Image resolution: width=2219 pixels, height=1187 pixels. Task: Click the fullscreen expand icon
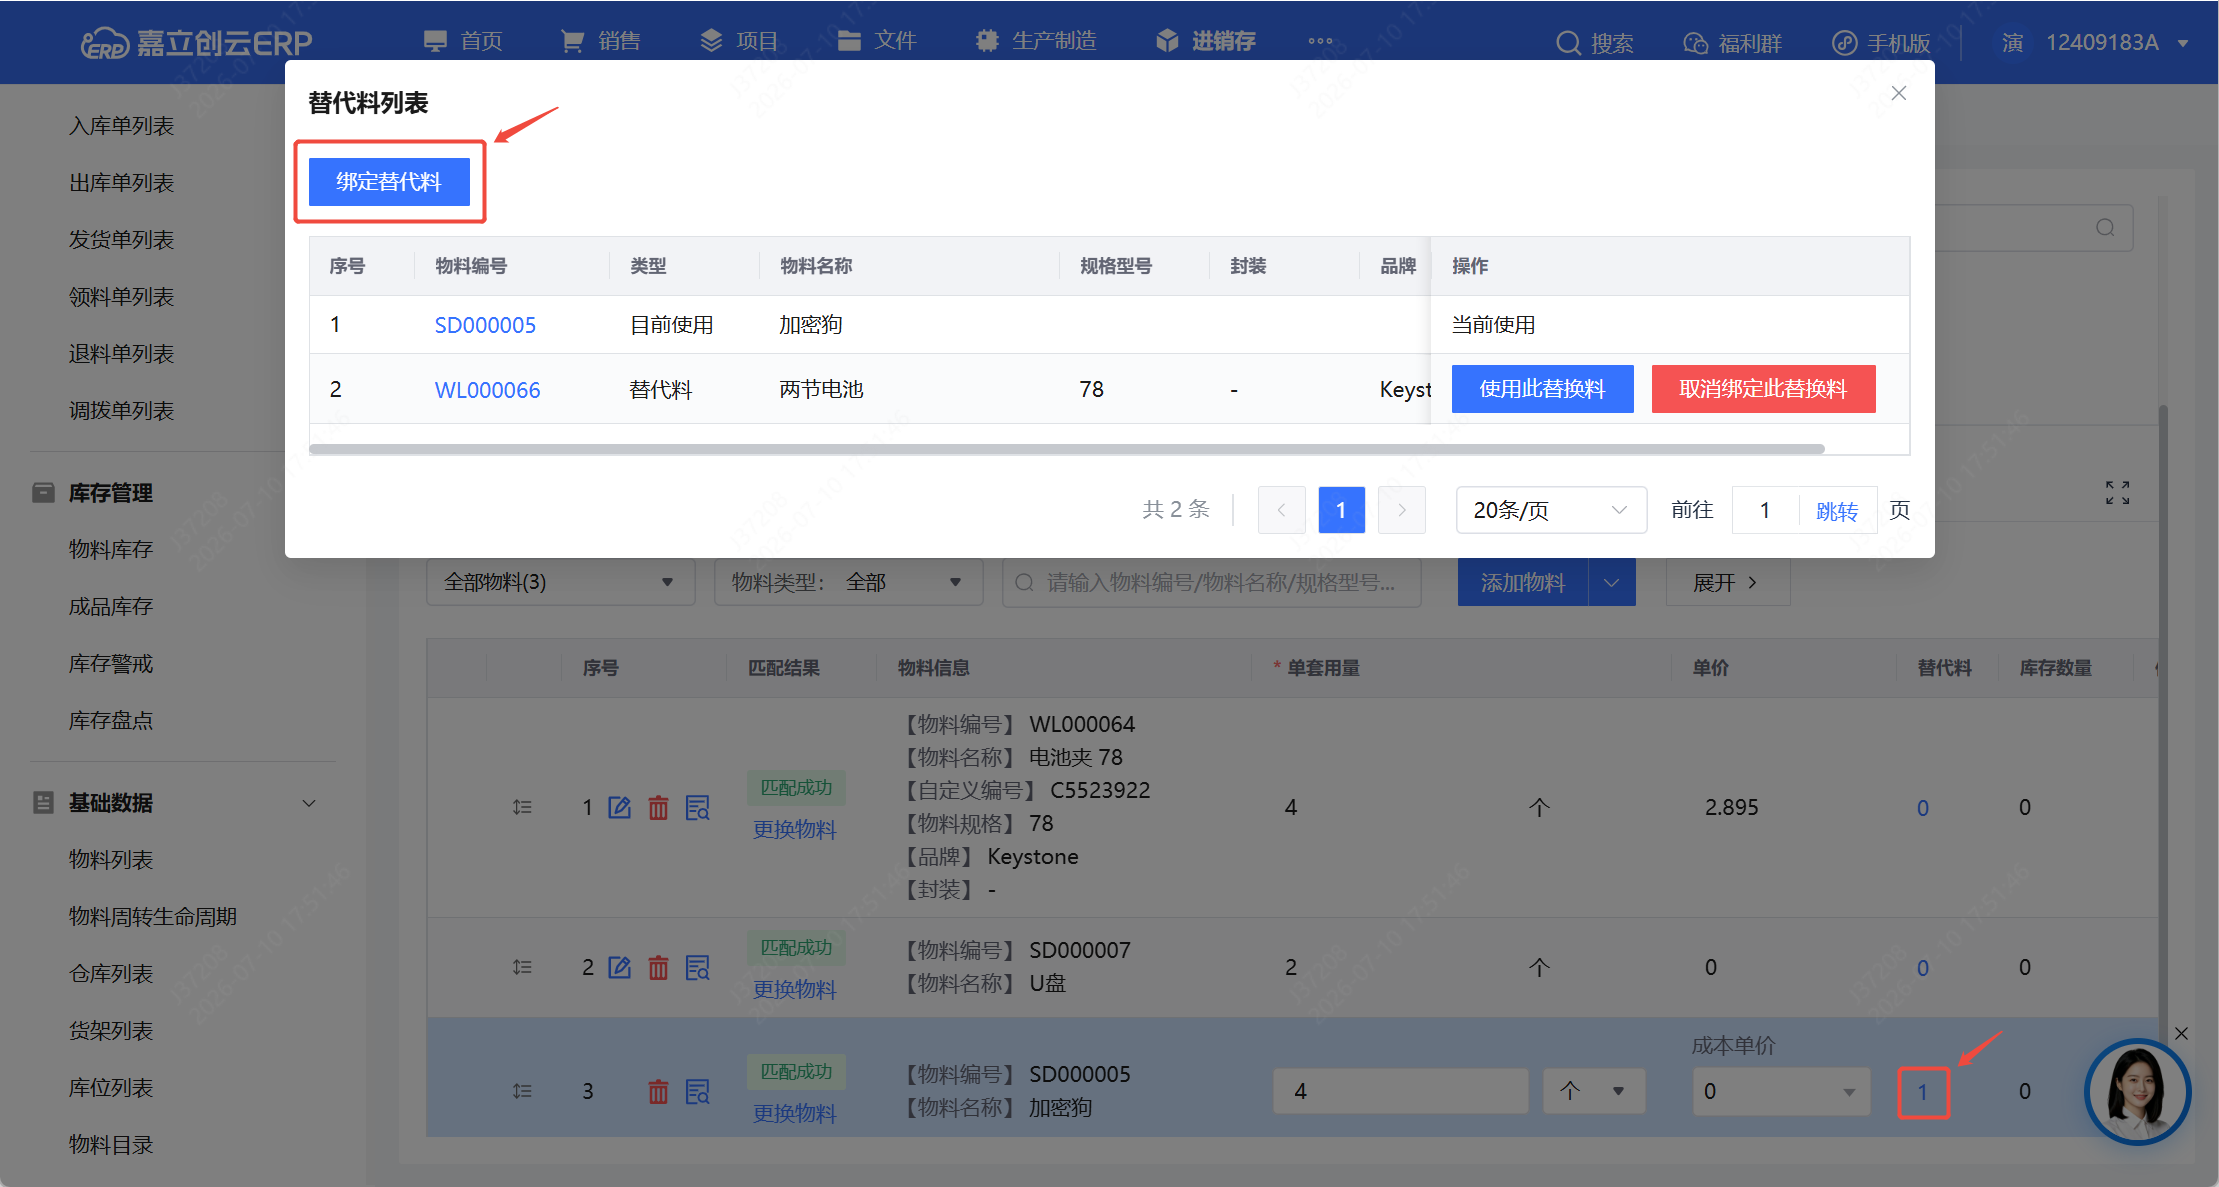click(x=2117, y=492)
